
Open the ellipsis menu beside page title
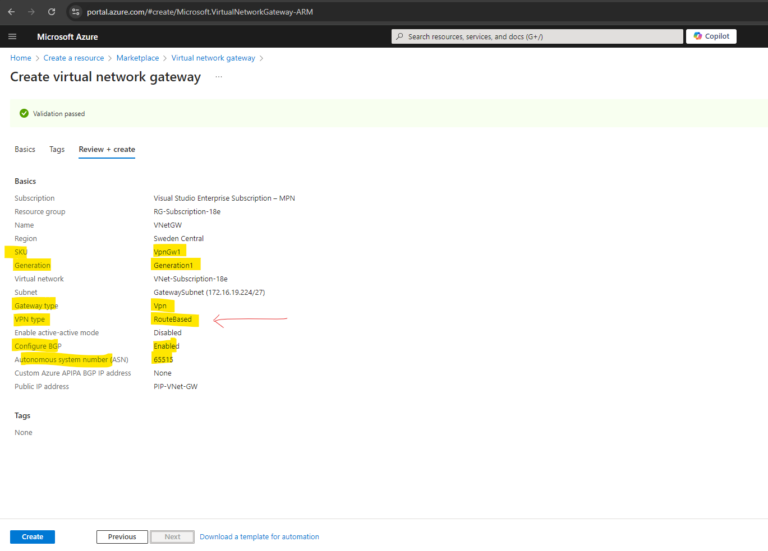(219, 76)
